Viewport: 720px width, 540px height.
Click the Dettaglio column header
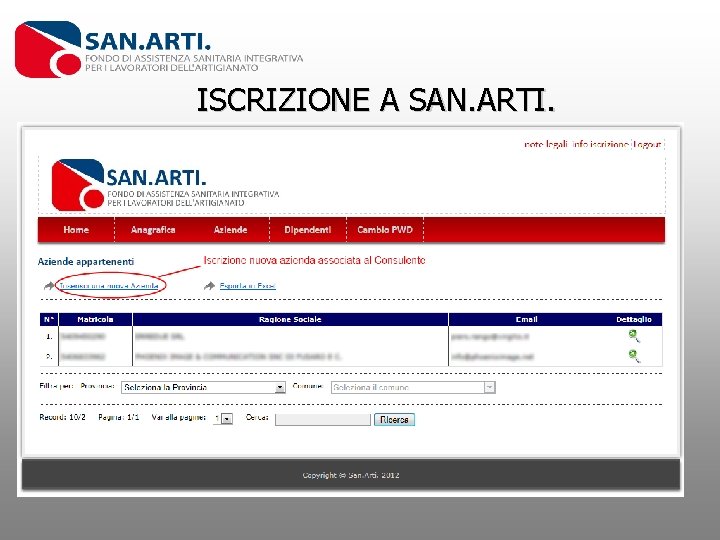click(634, 319)
